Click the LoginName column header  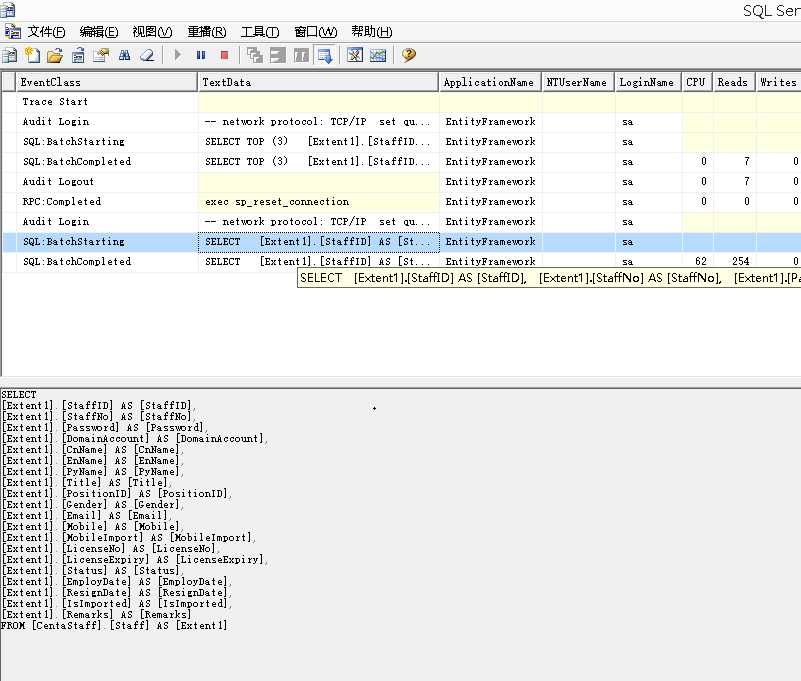pyautogui.click(x=648, y=82)
